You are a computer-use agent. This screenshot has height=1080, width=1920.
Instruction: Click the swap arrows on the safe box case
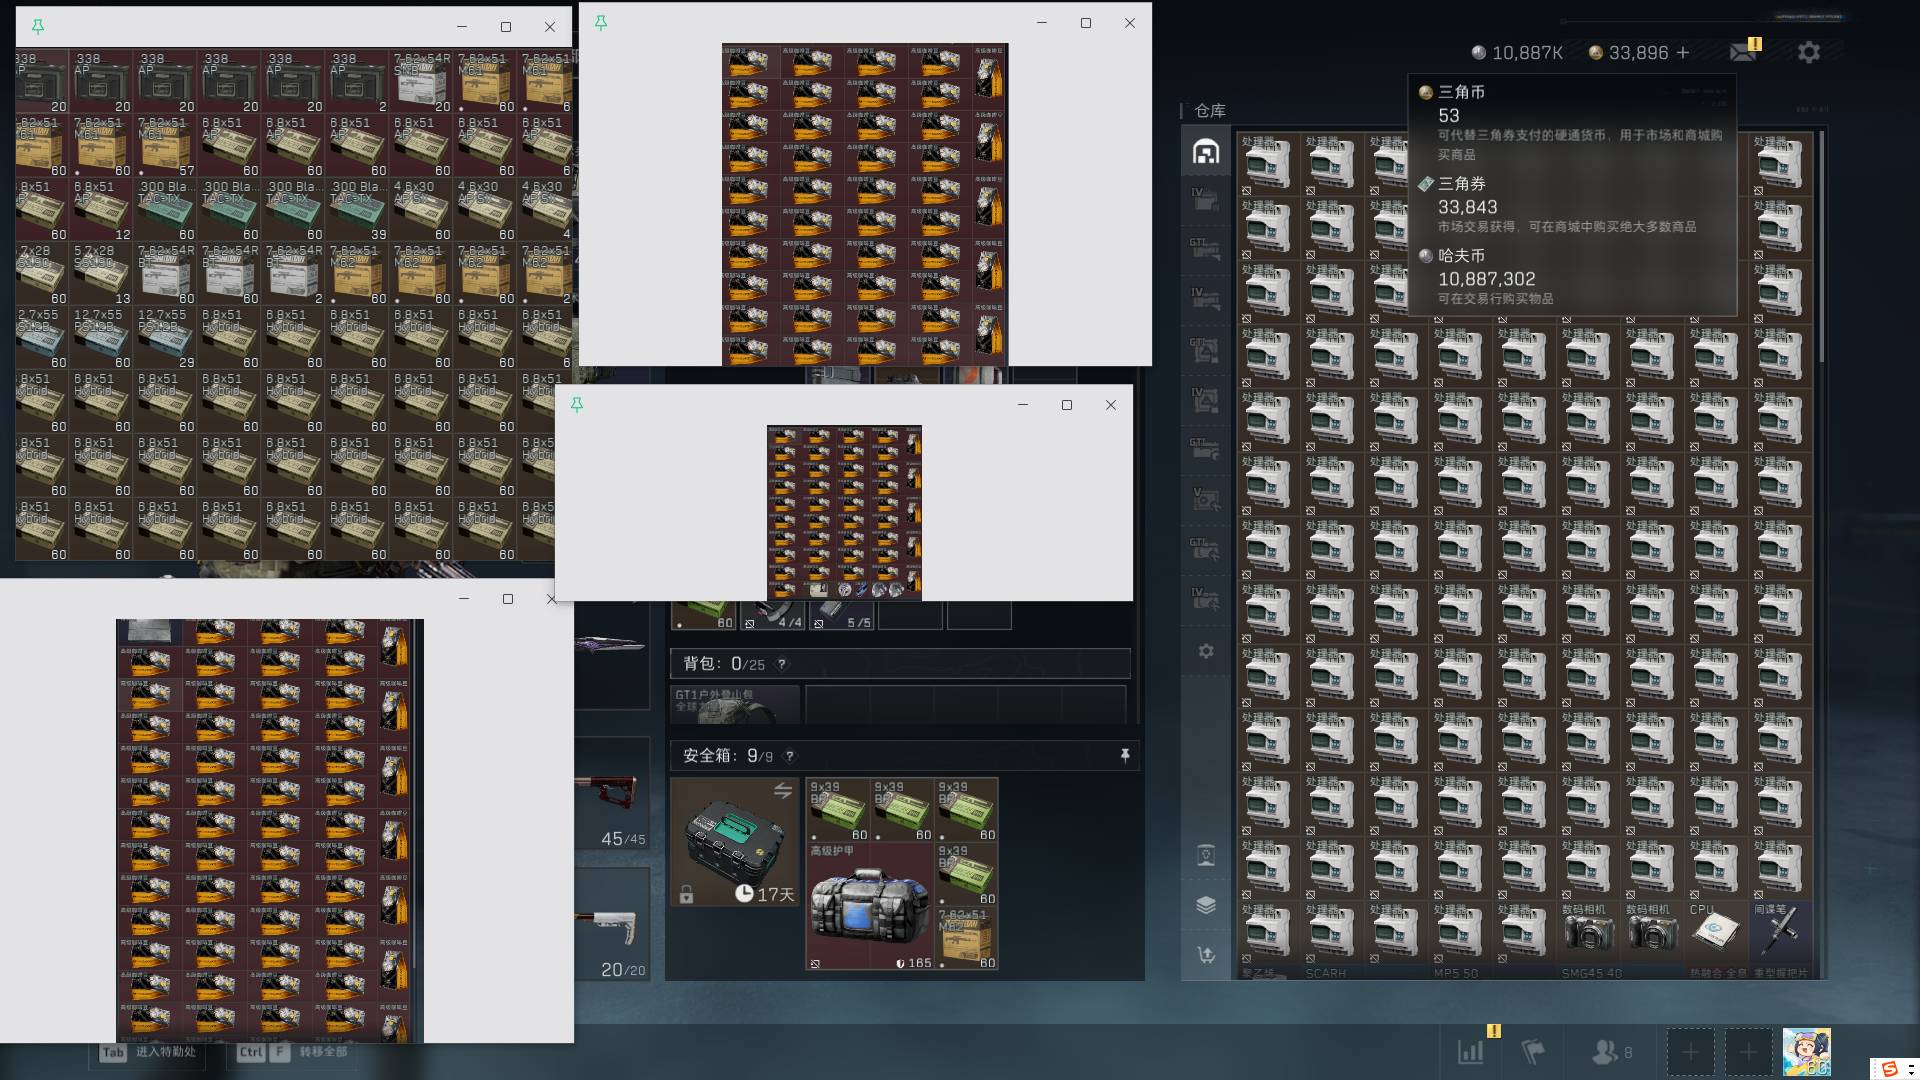[783, 791]
